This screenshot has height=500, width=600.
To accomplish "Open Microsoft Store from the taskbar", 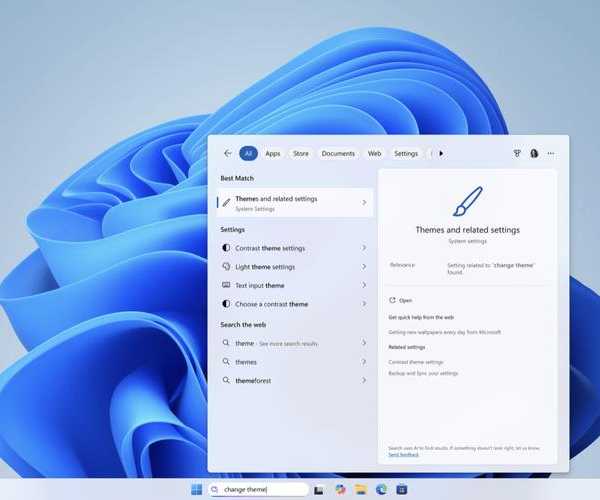I will [401, 489].
